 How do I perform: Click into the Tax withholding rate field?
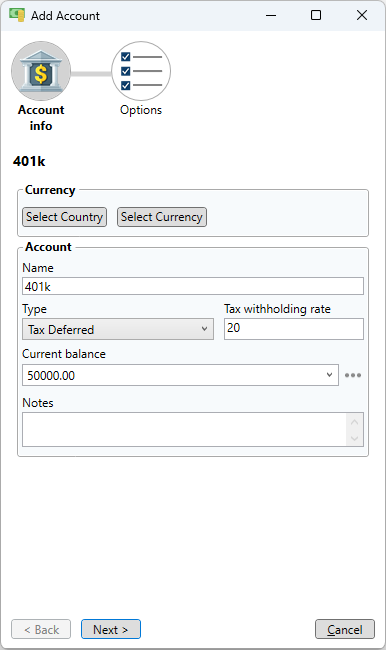[294, 329]
